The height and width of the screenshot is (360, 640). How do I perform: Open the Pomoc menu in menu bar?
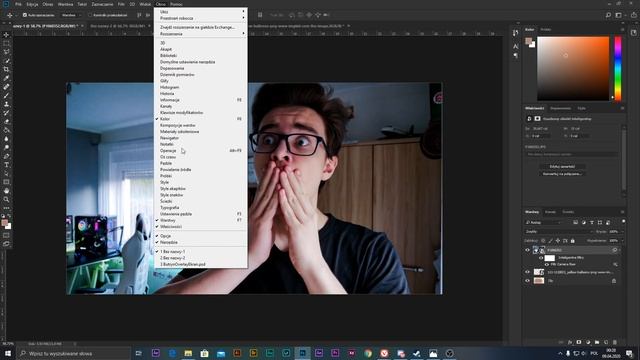(x=176, y=4)
